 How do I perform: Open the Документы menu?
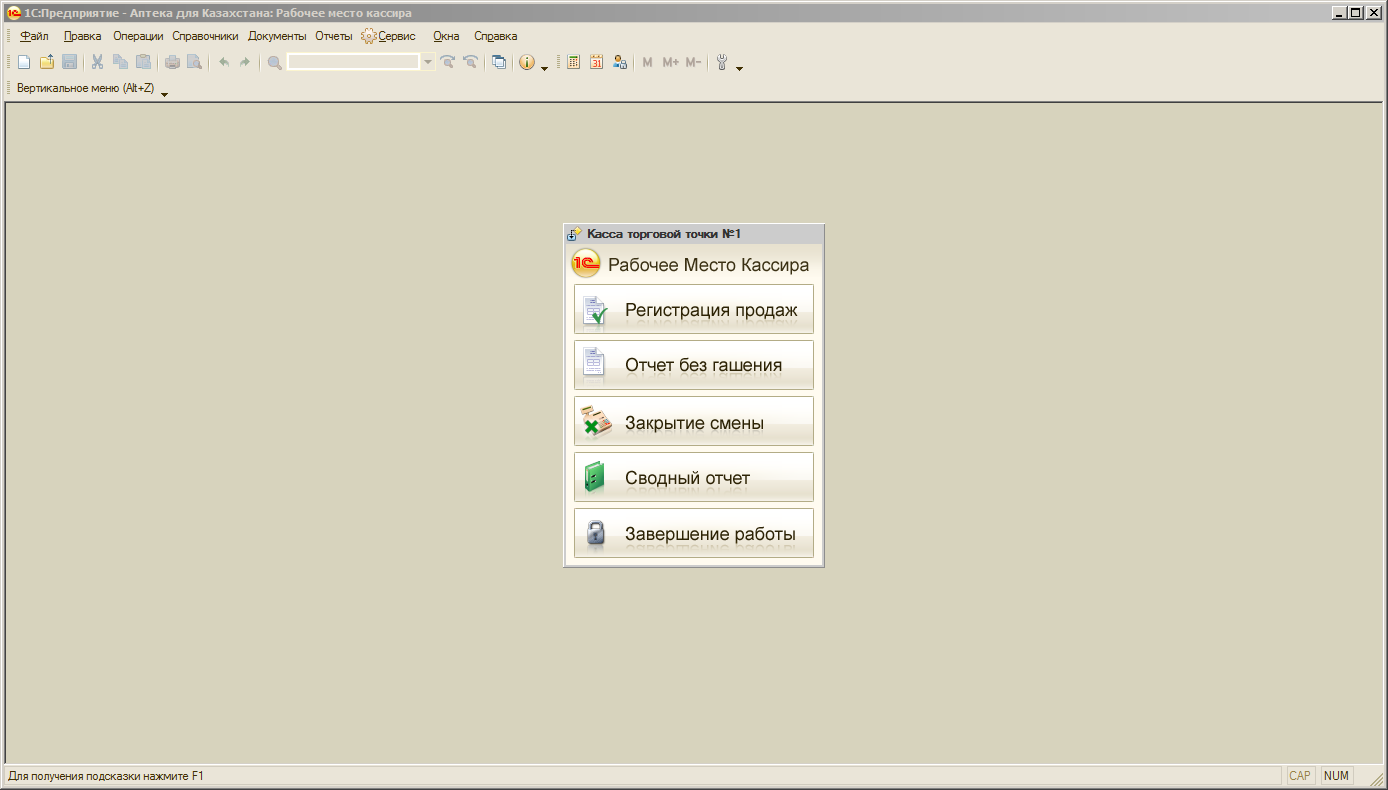tap(277, 36)
